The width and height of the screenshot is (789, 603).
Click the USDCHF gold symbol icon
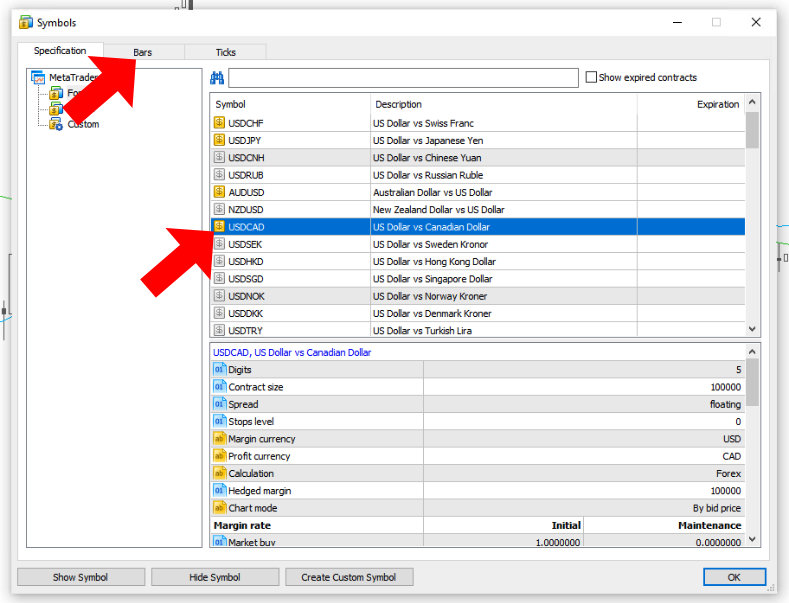[220, 123]
